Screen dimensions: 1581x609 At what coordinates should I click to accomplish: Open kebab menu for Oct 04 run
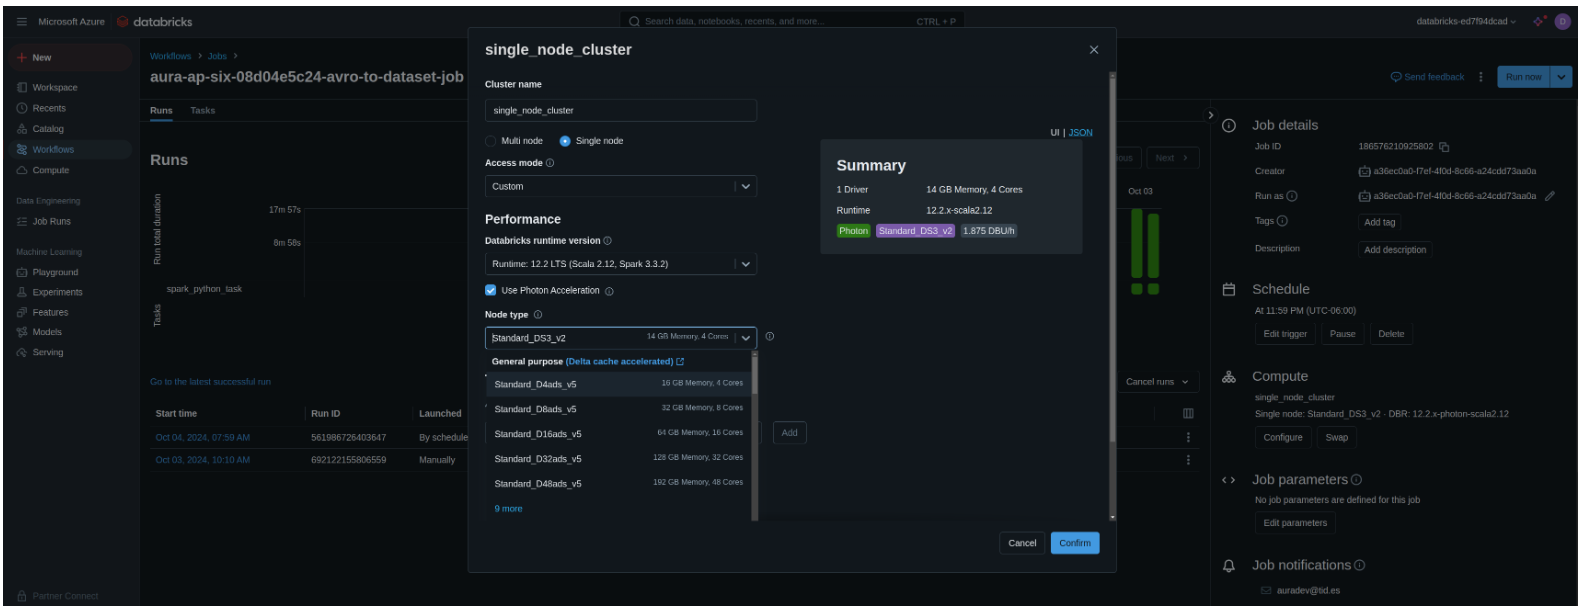point(1188,437)
